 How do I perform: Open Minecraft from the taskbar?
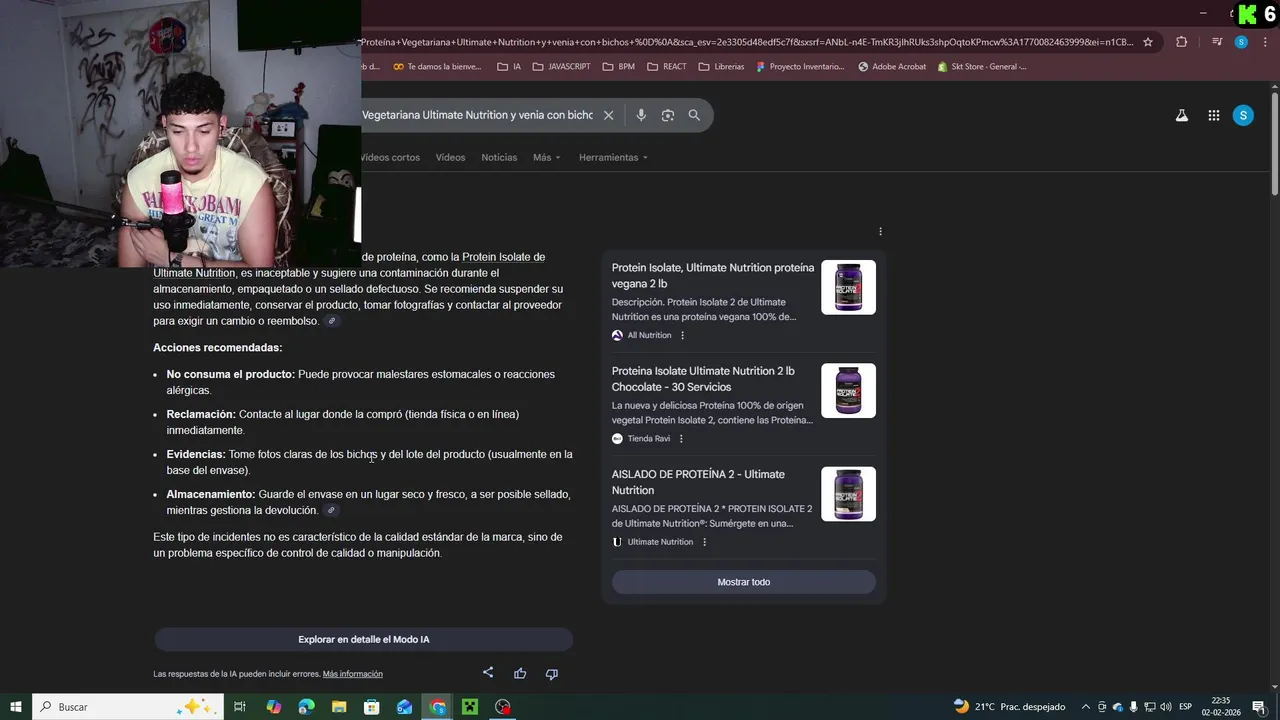[470, 707]
